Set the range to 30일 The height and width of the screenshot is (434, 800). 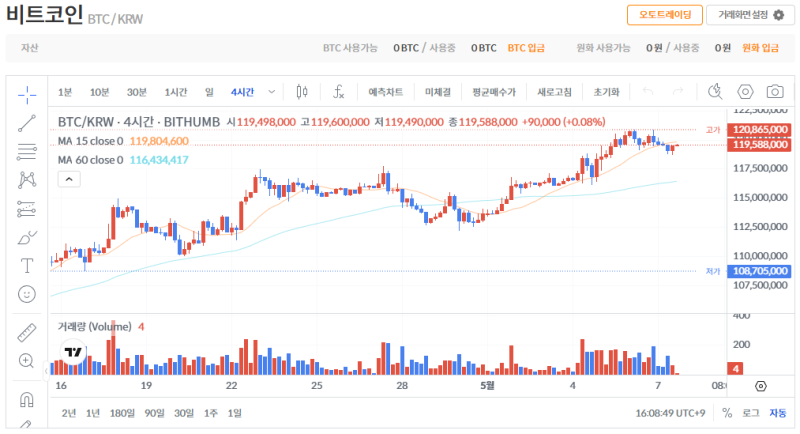click(184, 413)
